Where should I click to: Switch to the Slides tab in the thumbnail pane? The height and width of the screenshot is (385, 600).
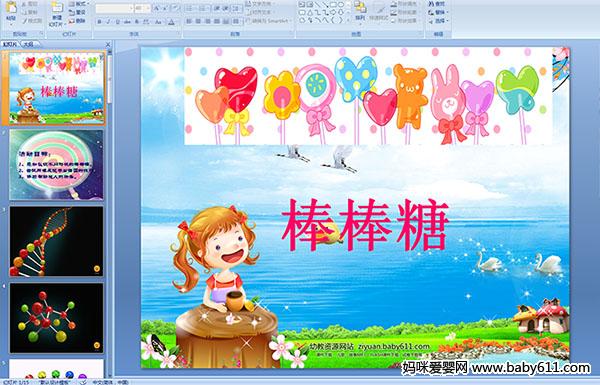[x=10, y=44]
